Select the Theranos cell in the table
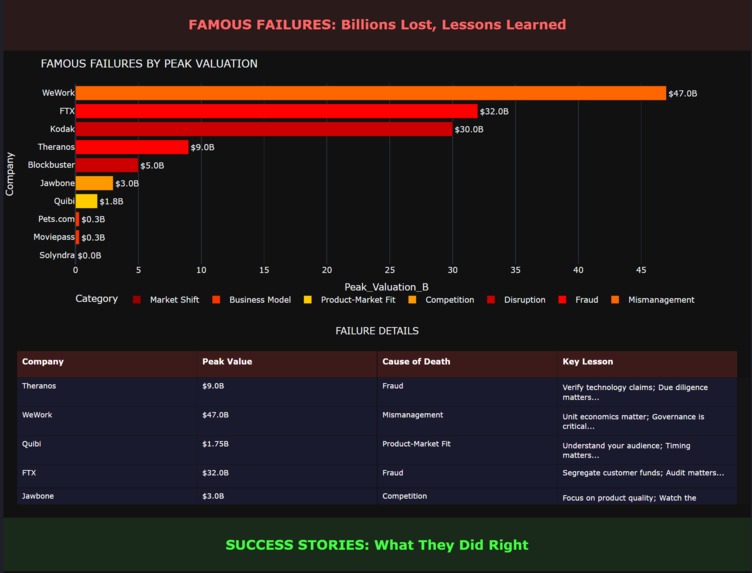The width and height of the screenshot is (752, 573). 107,392
